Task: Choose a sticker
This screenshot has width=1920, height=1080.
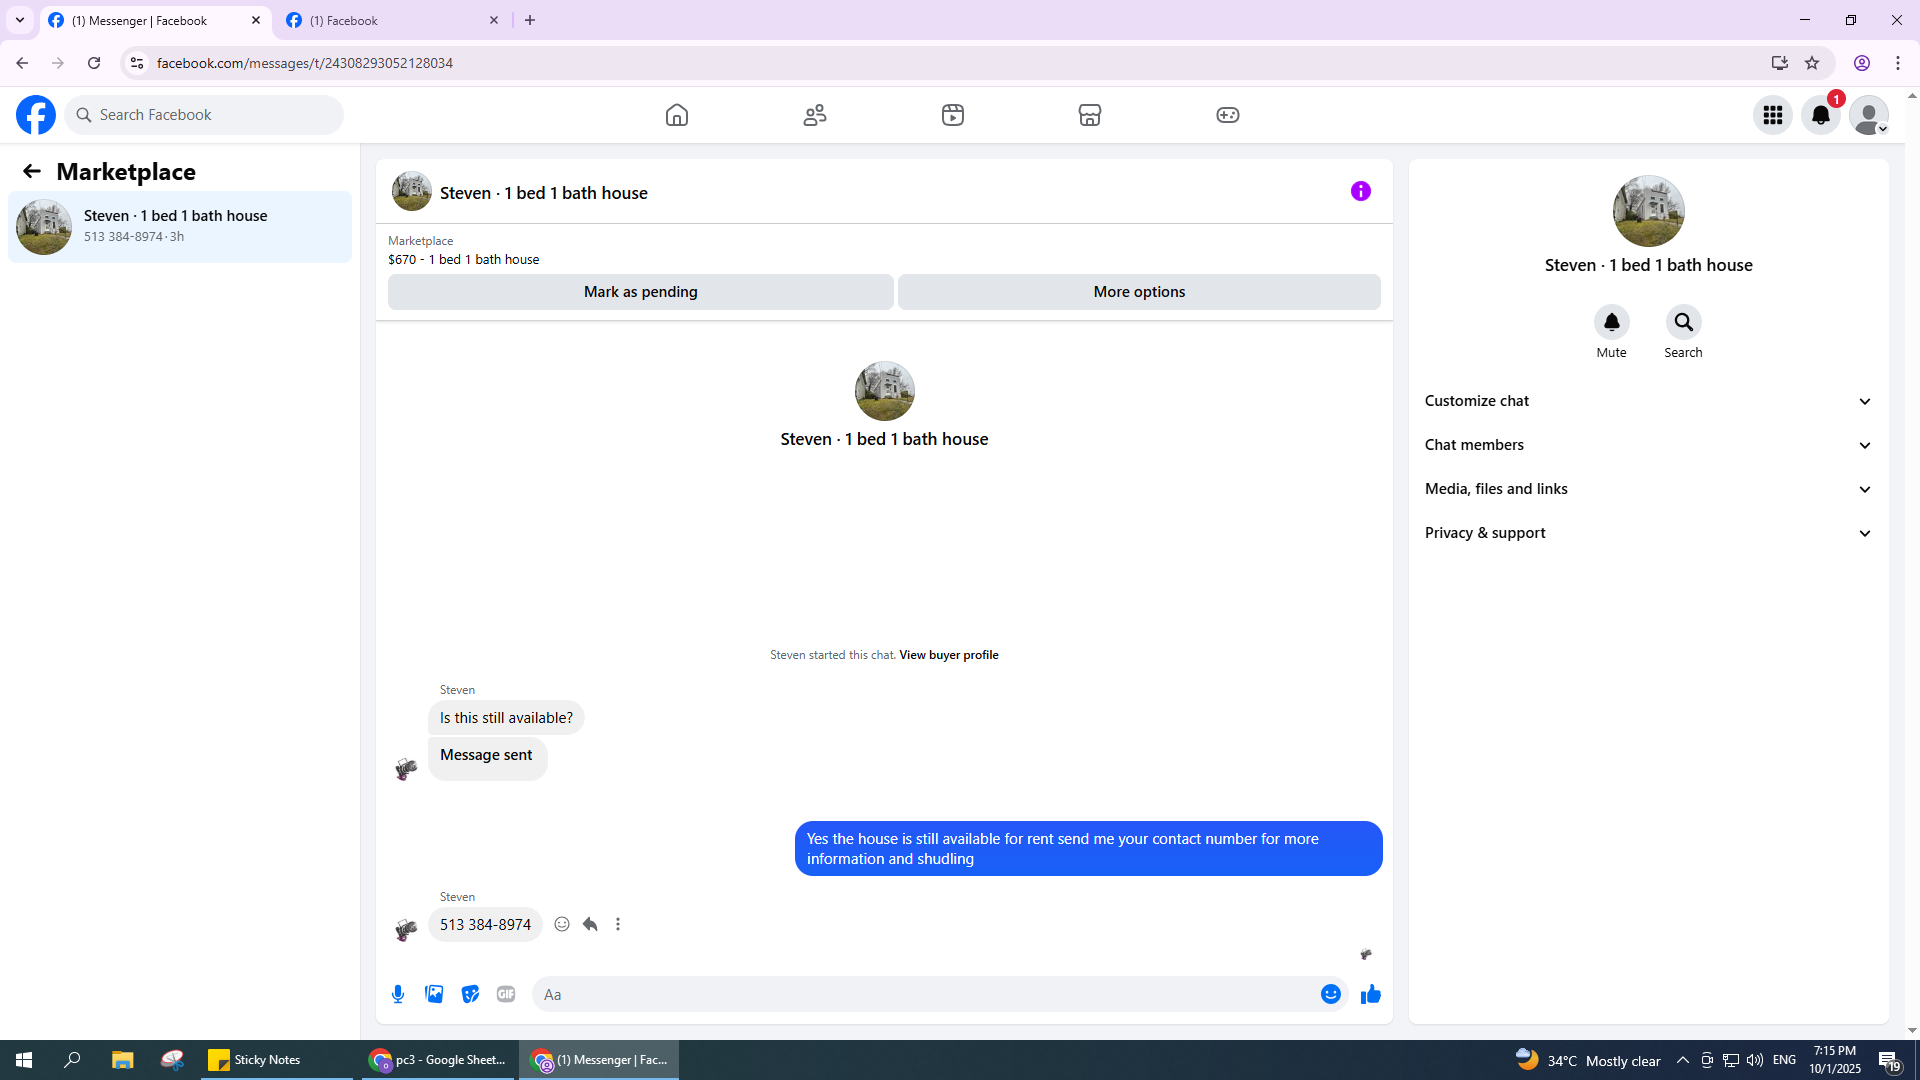Action: pos(470,994)
